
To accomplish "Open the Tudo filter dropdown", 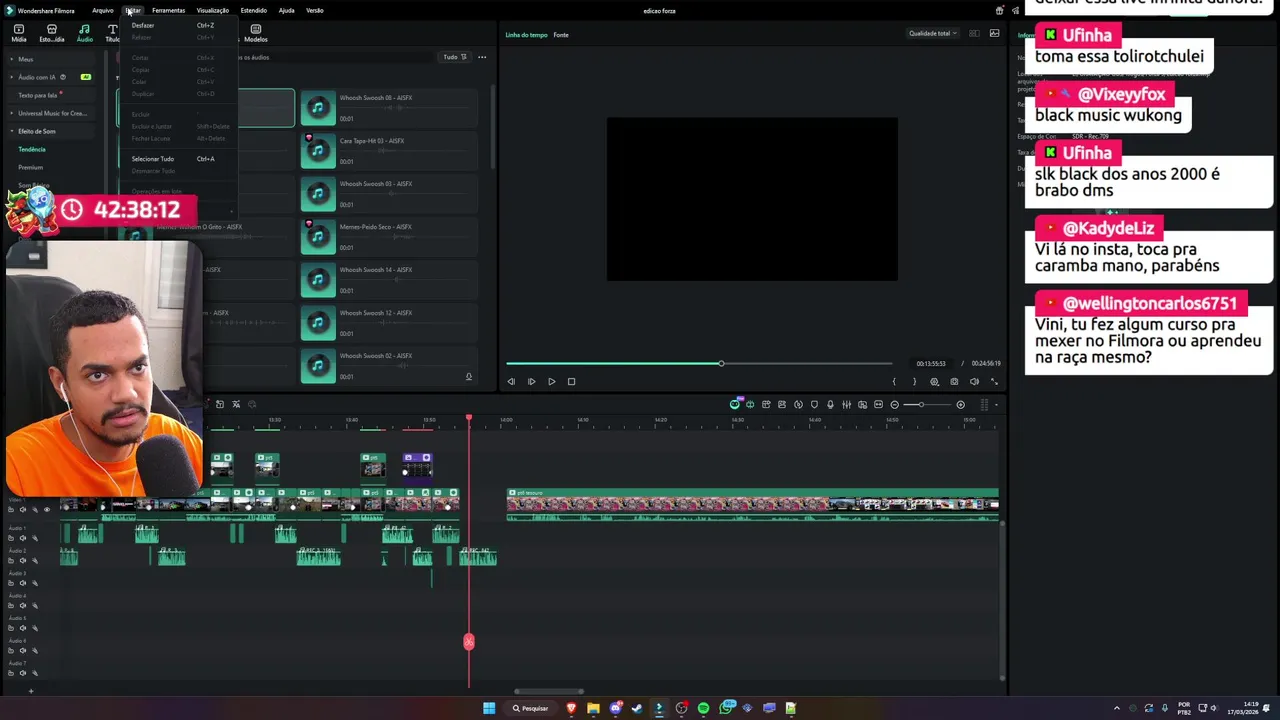I will click(x=455, y=57).
